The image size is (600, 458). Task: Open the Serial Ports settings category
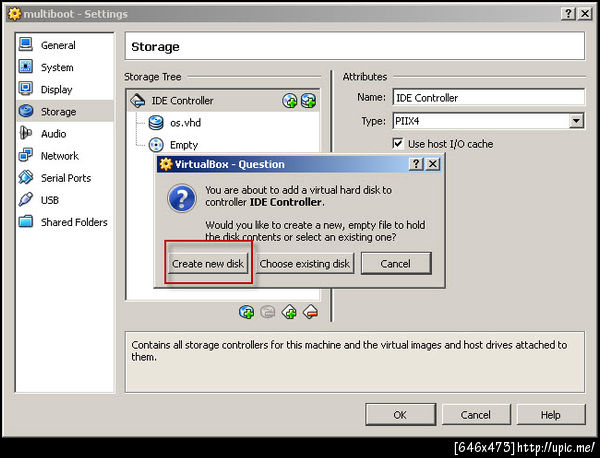click(x=66, y=178)
